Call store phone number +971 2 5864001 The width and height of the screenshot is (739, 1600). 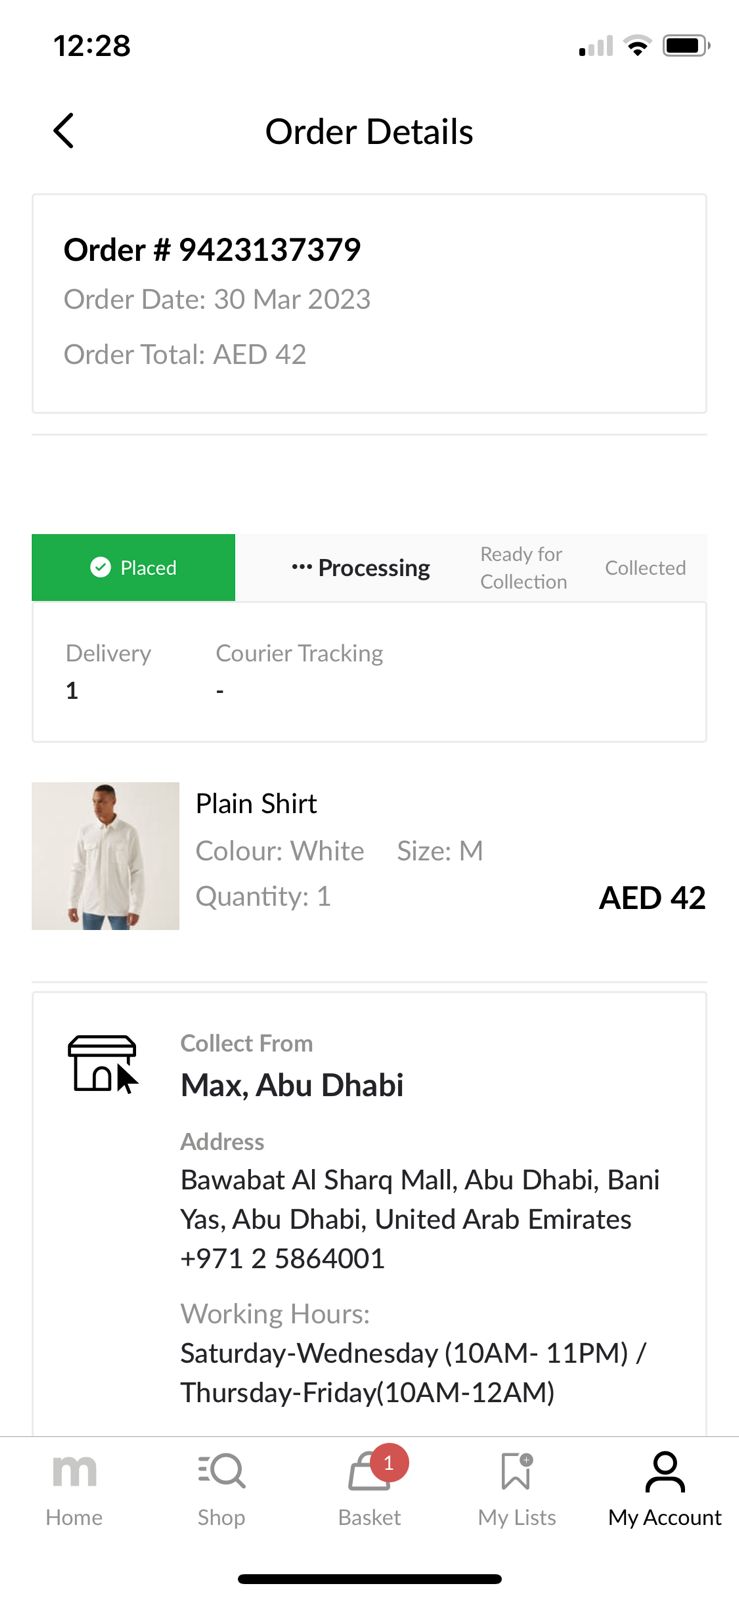pos(282,1259)
